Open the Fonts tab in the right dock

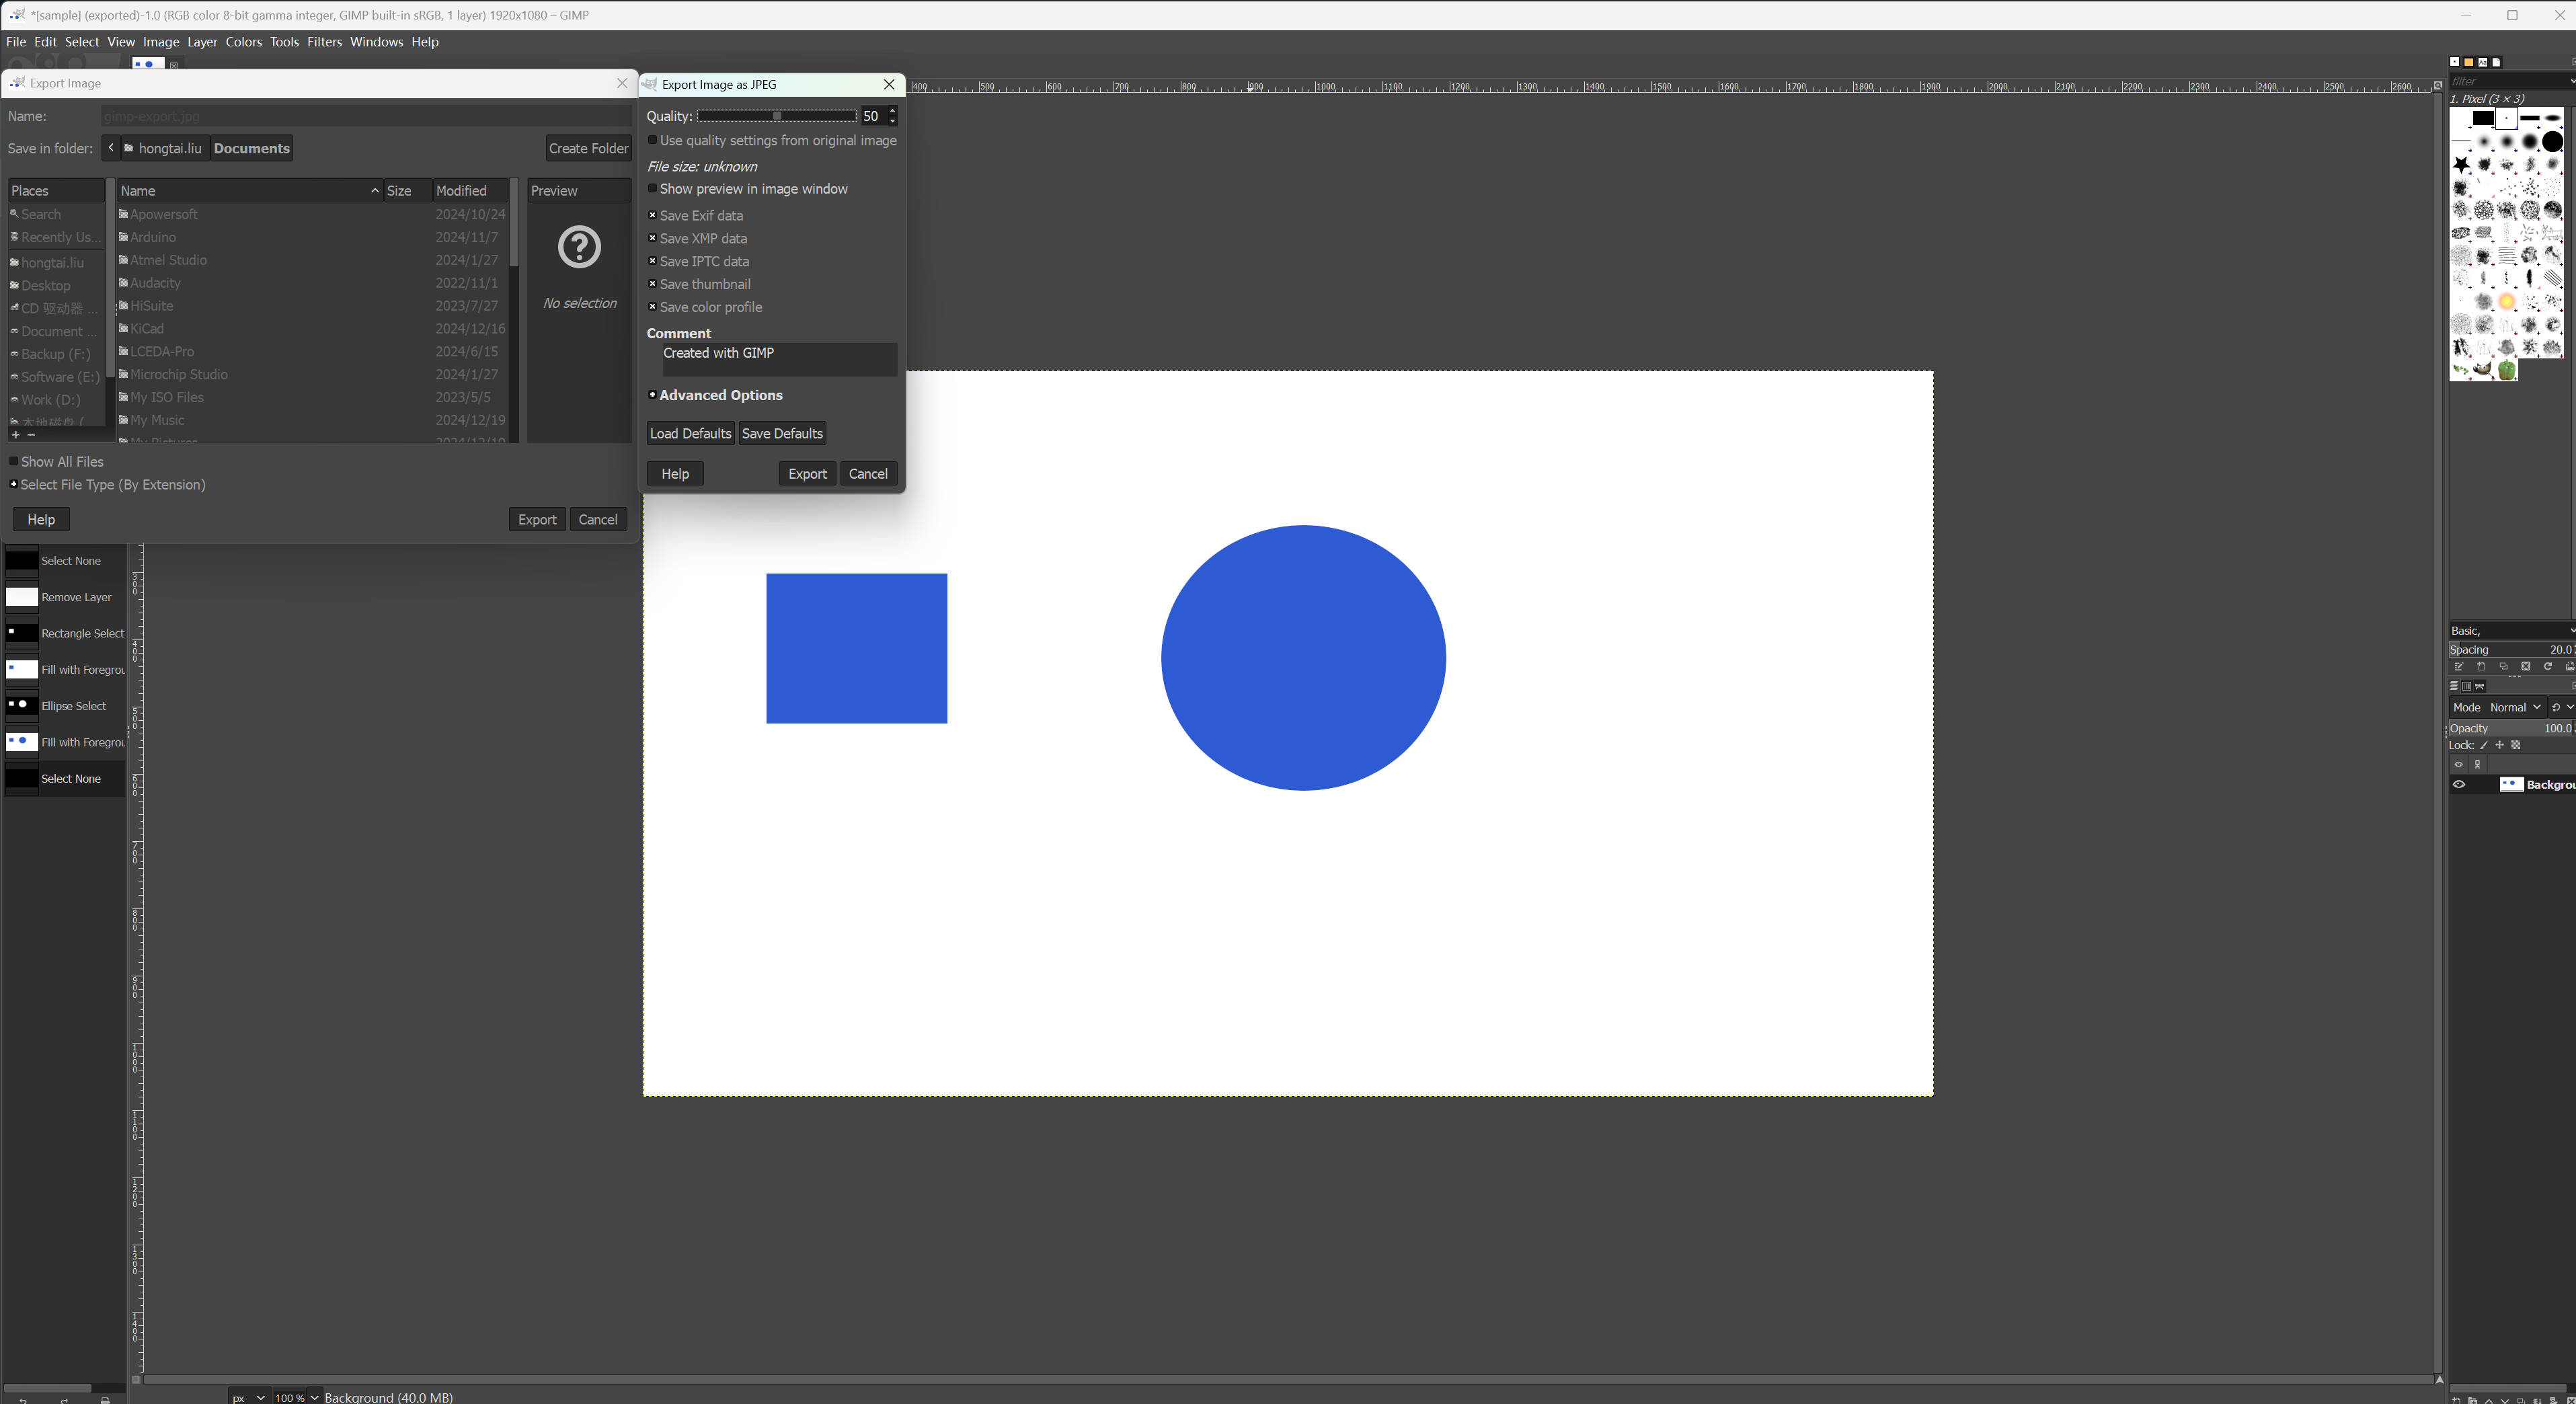pyautogui.click(x=2483, y=62)
